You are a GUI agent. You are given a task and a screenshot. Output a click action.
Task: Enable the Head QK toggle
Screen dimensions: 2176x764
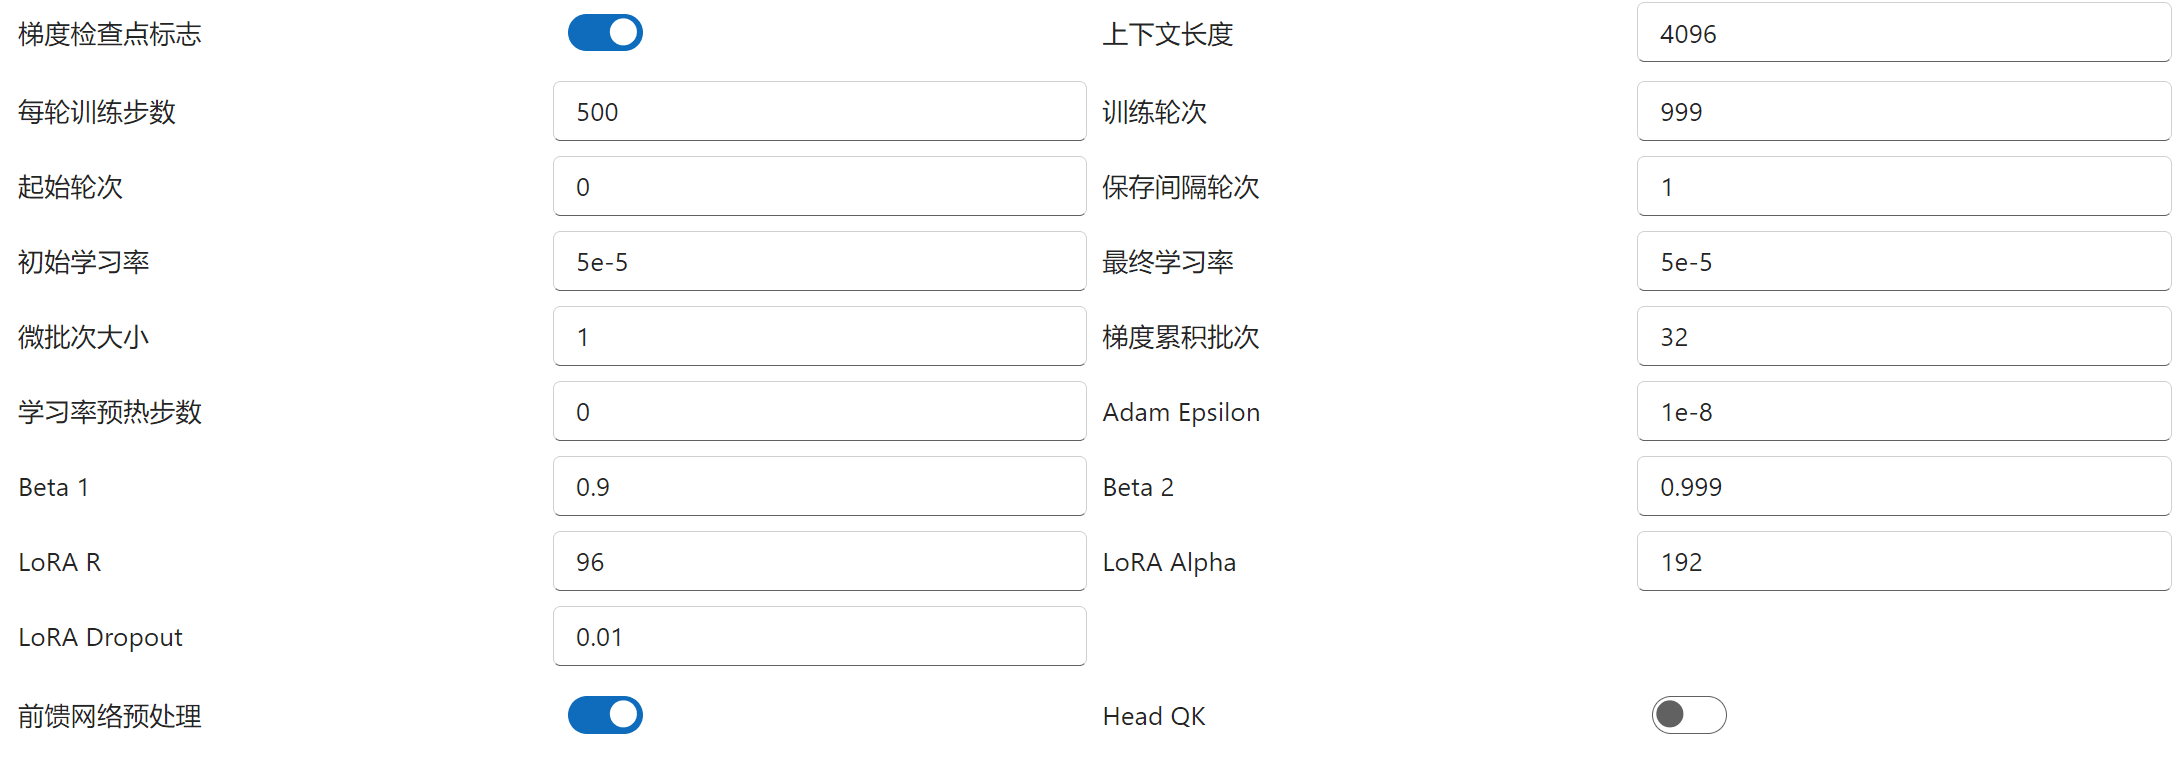coord(1688,715)
